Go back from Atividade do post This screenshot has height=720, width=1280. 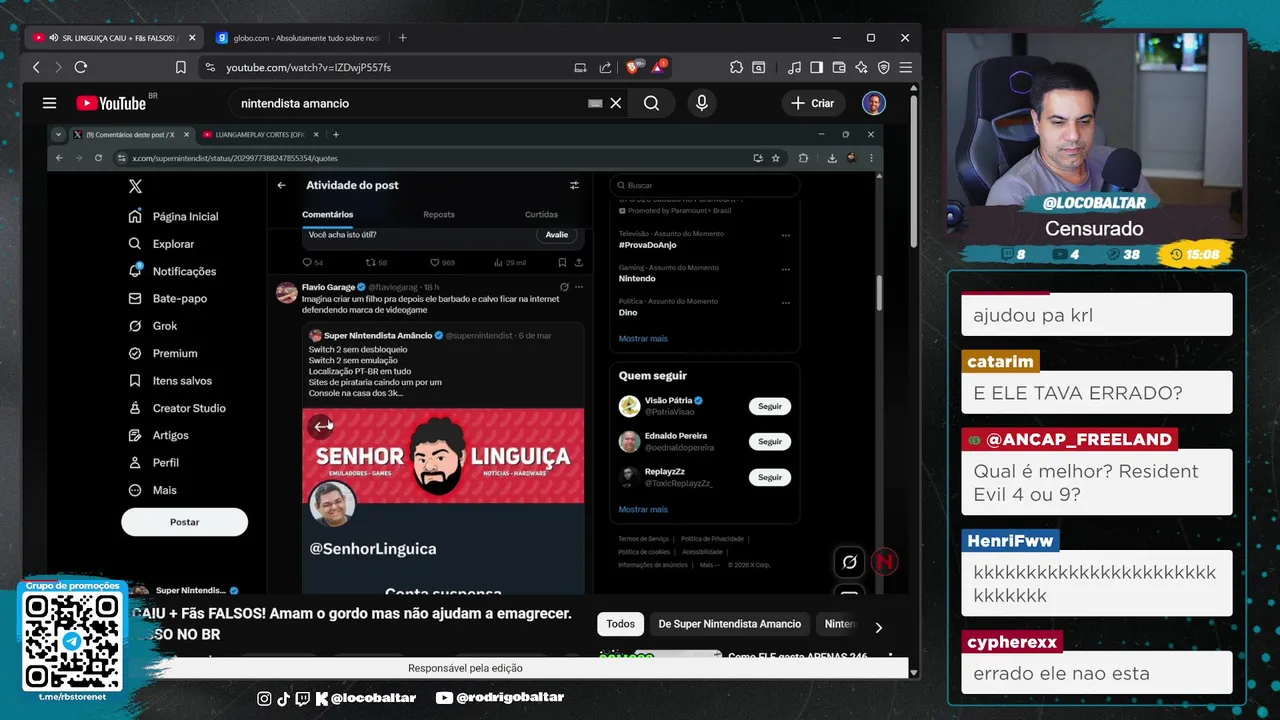point(281,185)
